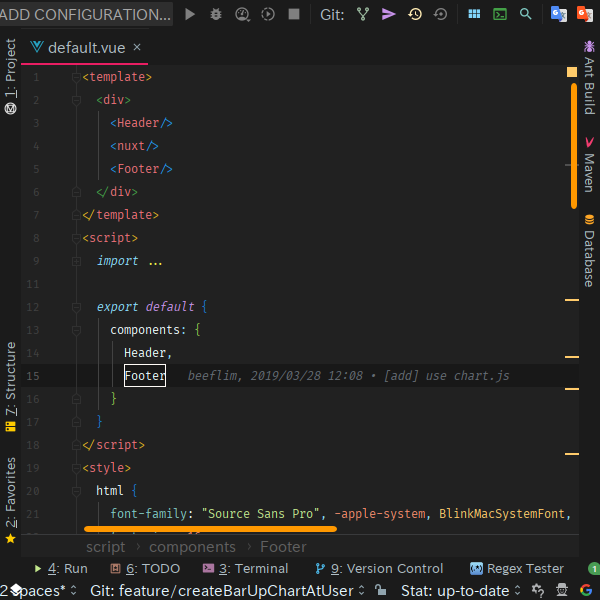Collapse the script block on line 8

click(76, 238)
